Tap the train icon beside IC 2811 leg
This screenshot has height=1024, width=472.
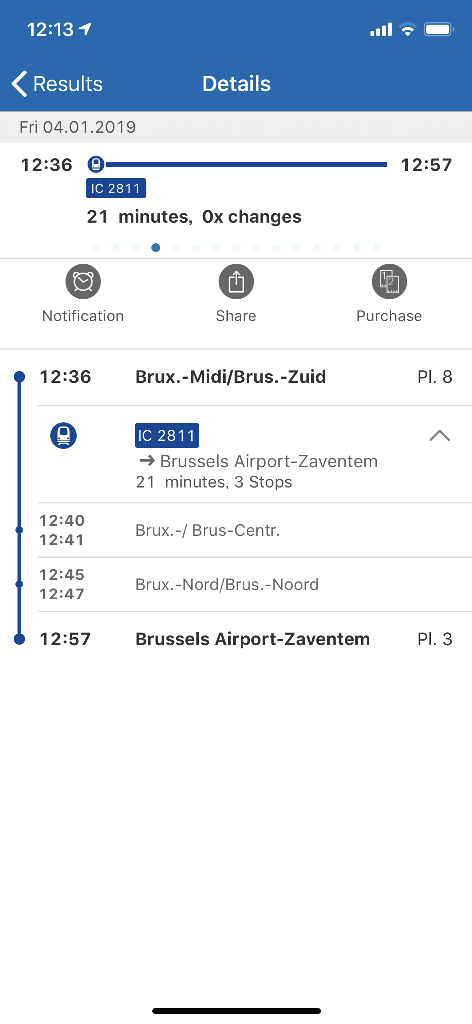(63, 435)
